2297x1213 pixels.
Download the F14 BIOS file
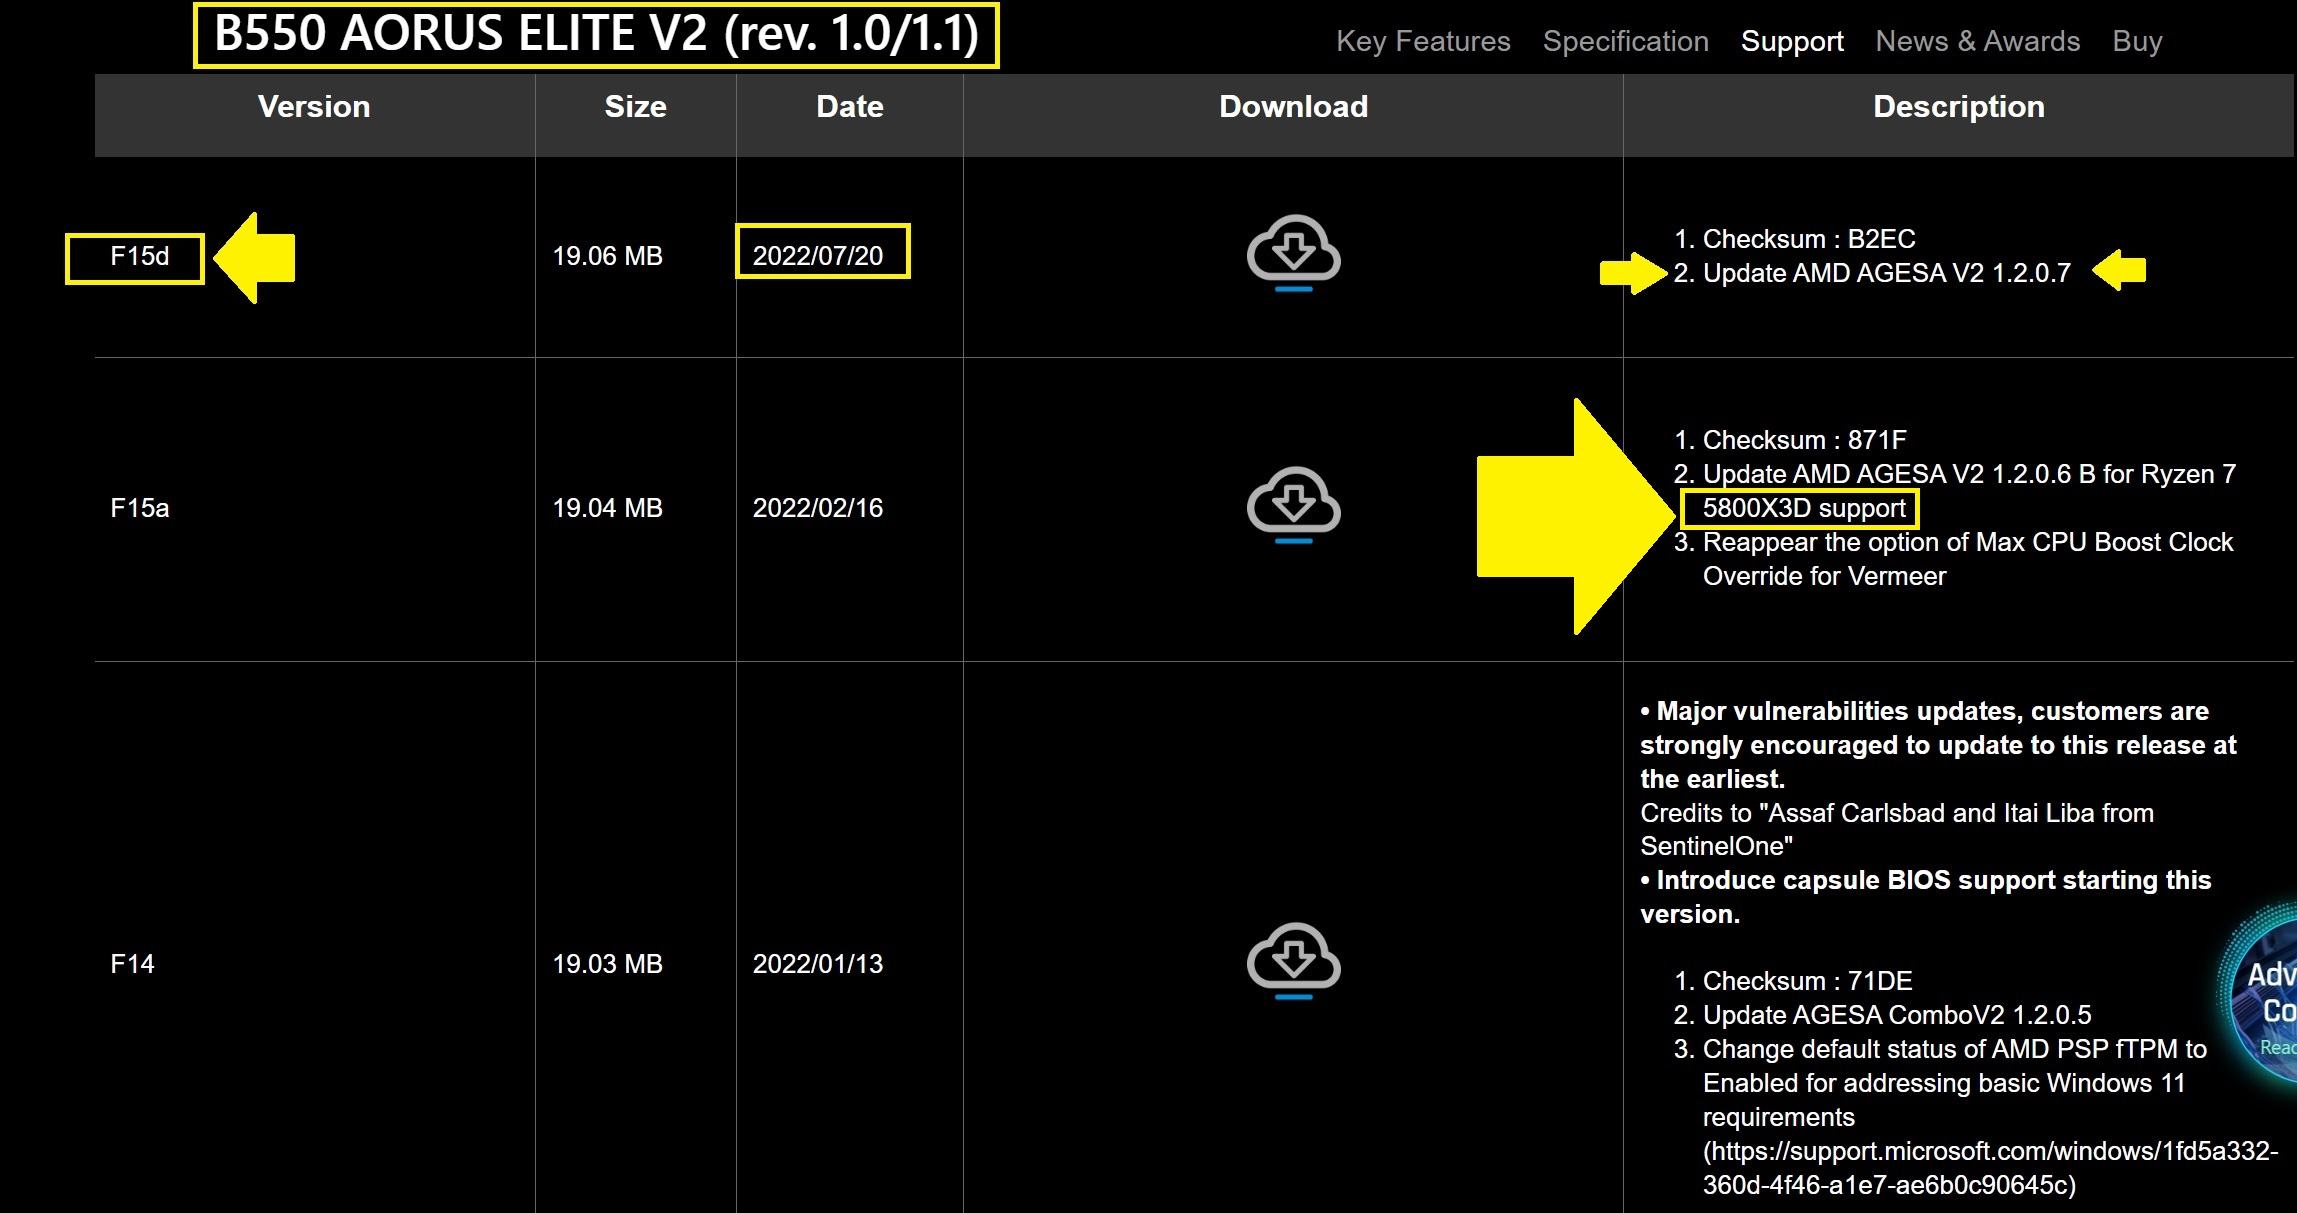tap(1293, 961)
